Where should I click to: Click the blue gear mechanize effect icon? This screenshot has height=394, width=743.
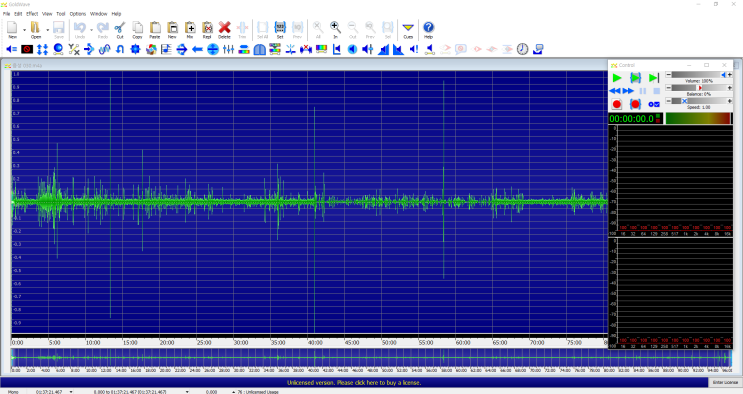[x=136, y=49]
